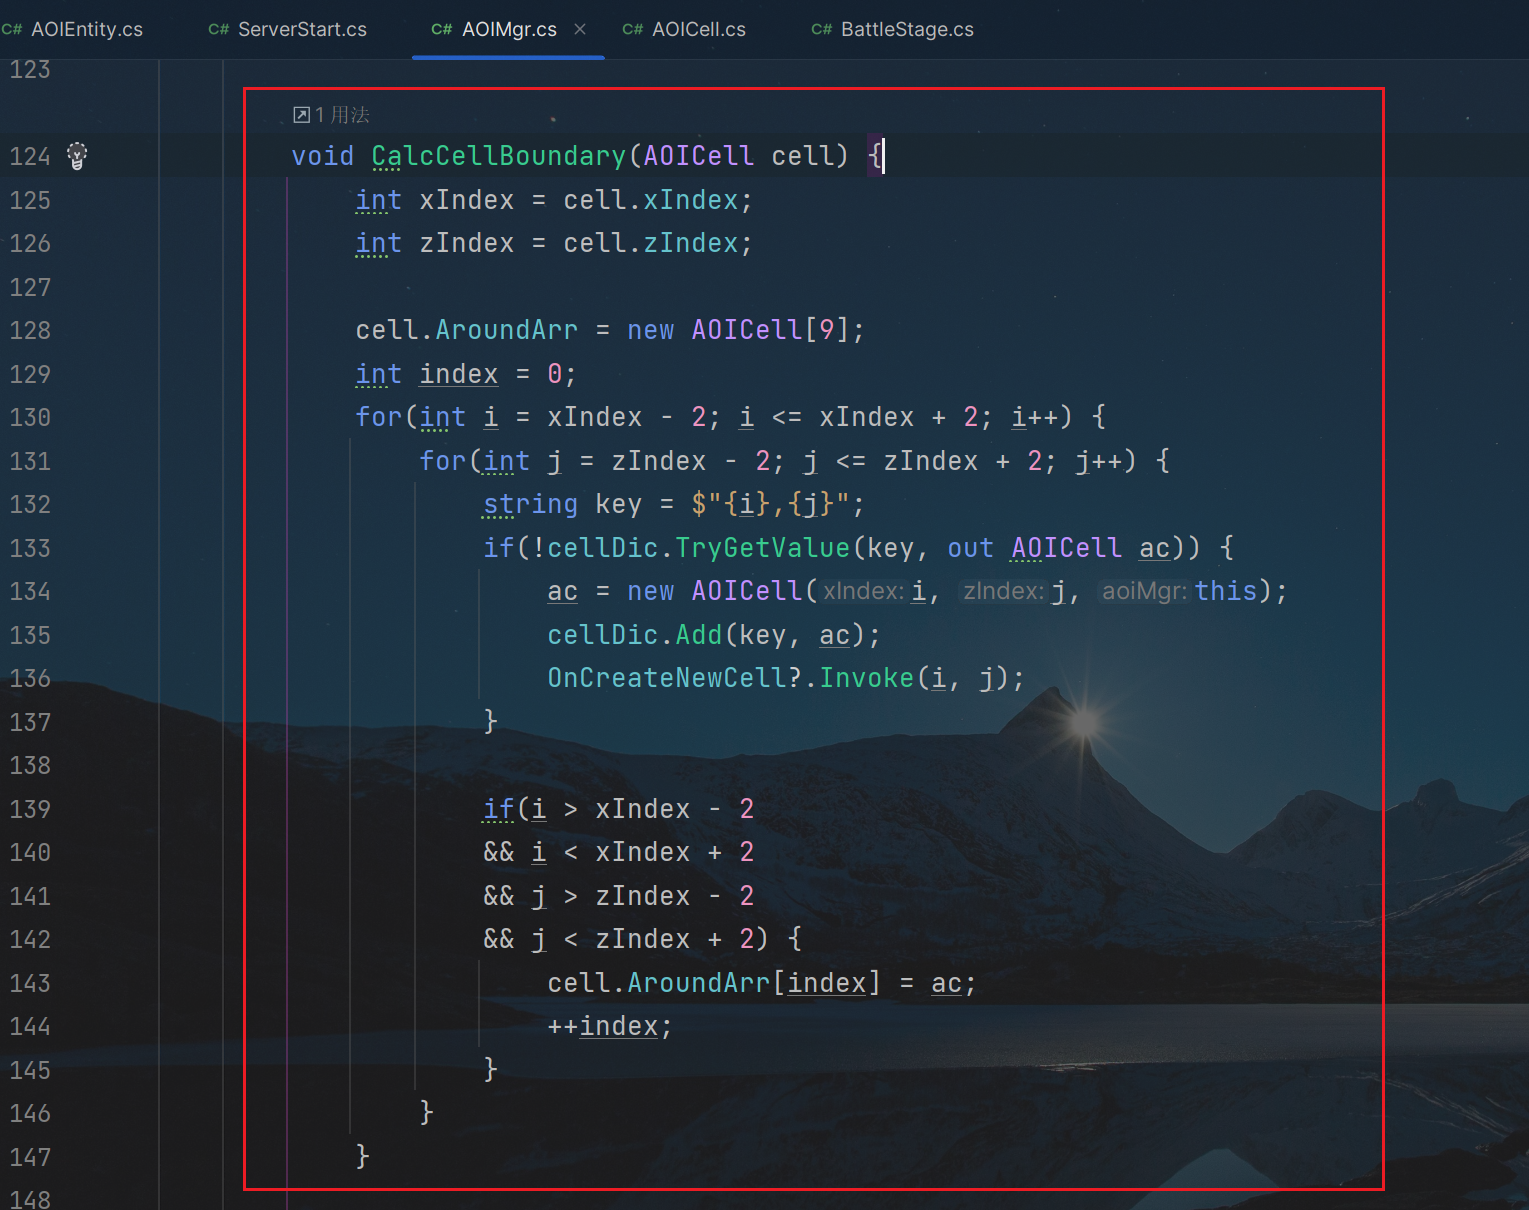Image resolution: width=1529 pixels, height=1210 pixels.
Task: Click the lightbulb quick-fix icon on line 124
Action: coord(77,156)
